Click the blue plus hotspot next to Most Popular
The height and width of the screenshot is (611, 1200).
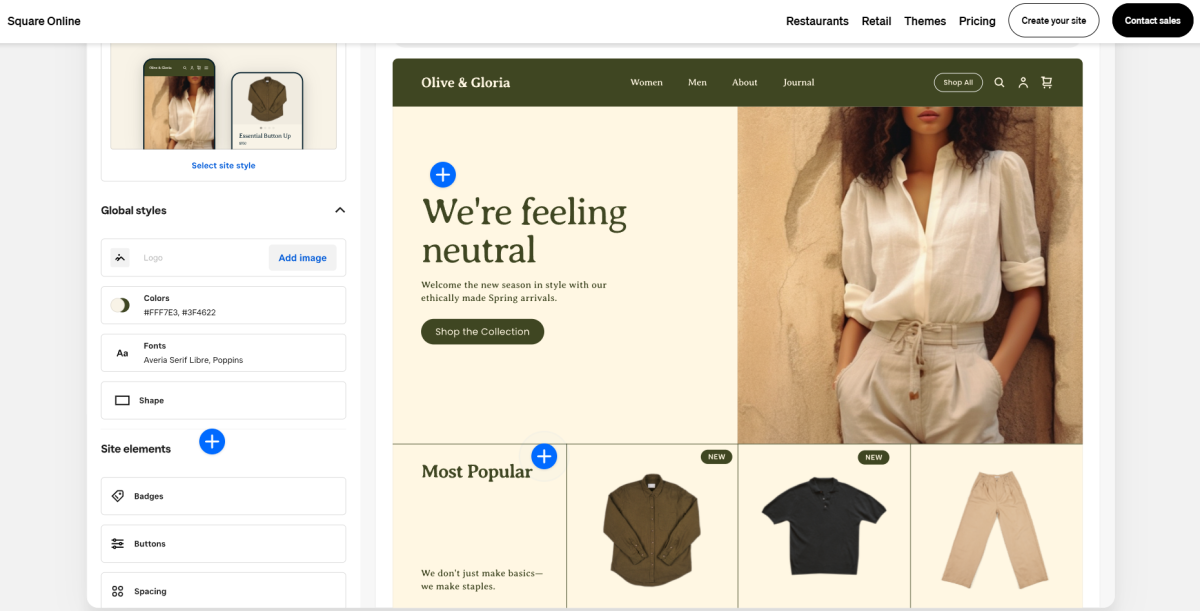pos(544,457)
